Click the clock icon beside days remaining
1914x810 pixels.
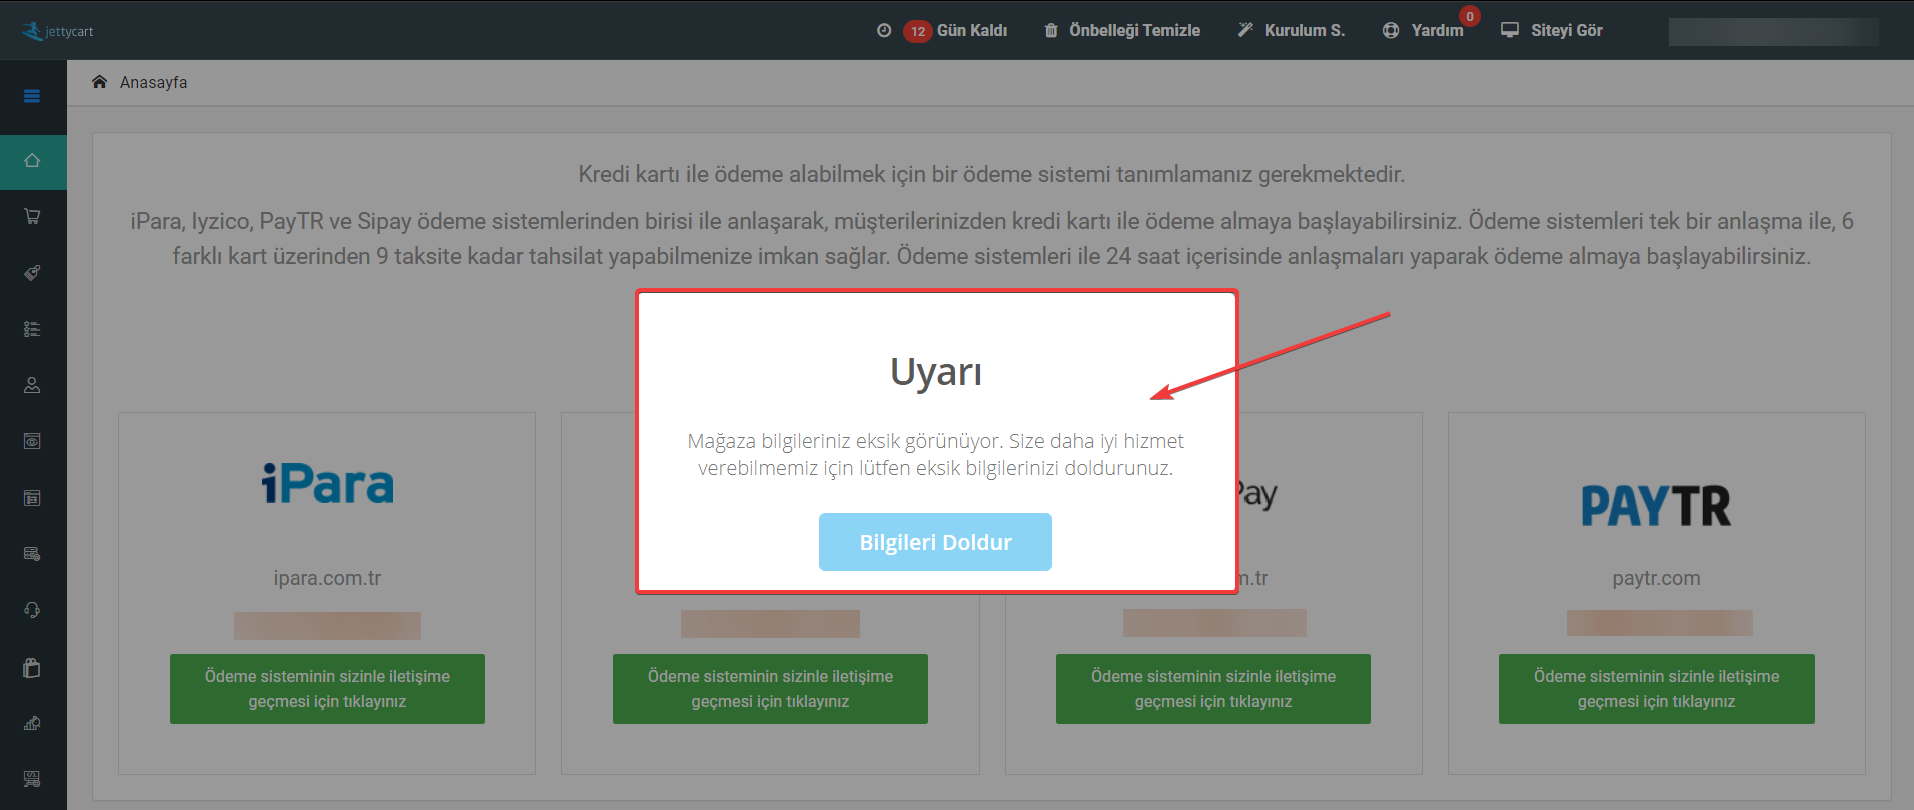pos(884,30)
